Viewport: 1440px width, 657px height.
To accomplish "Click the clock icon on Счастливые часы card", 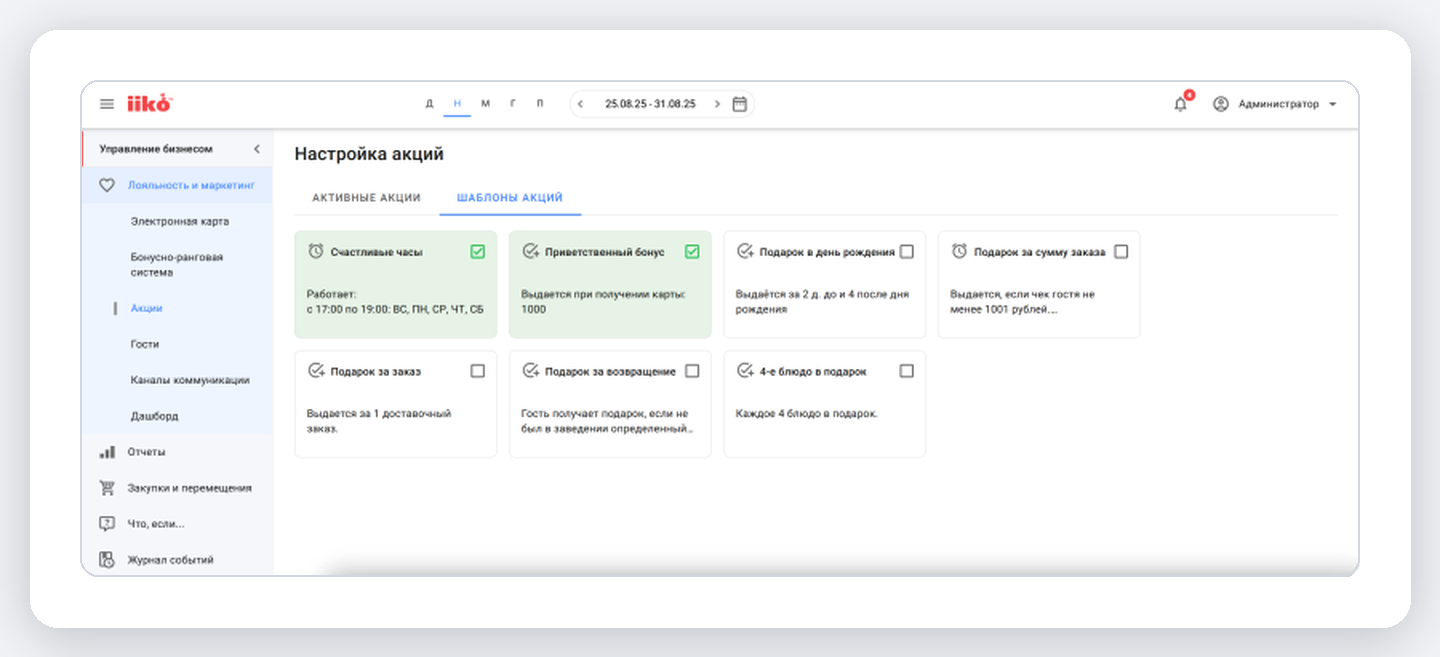I will [x=316, y=252].
